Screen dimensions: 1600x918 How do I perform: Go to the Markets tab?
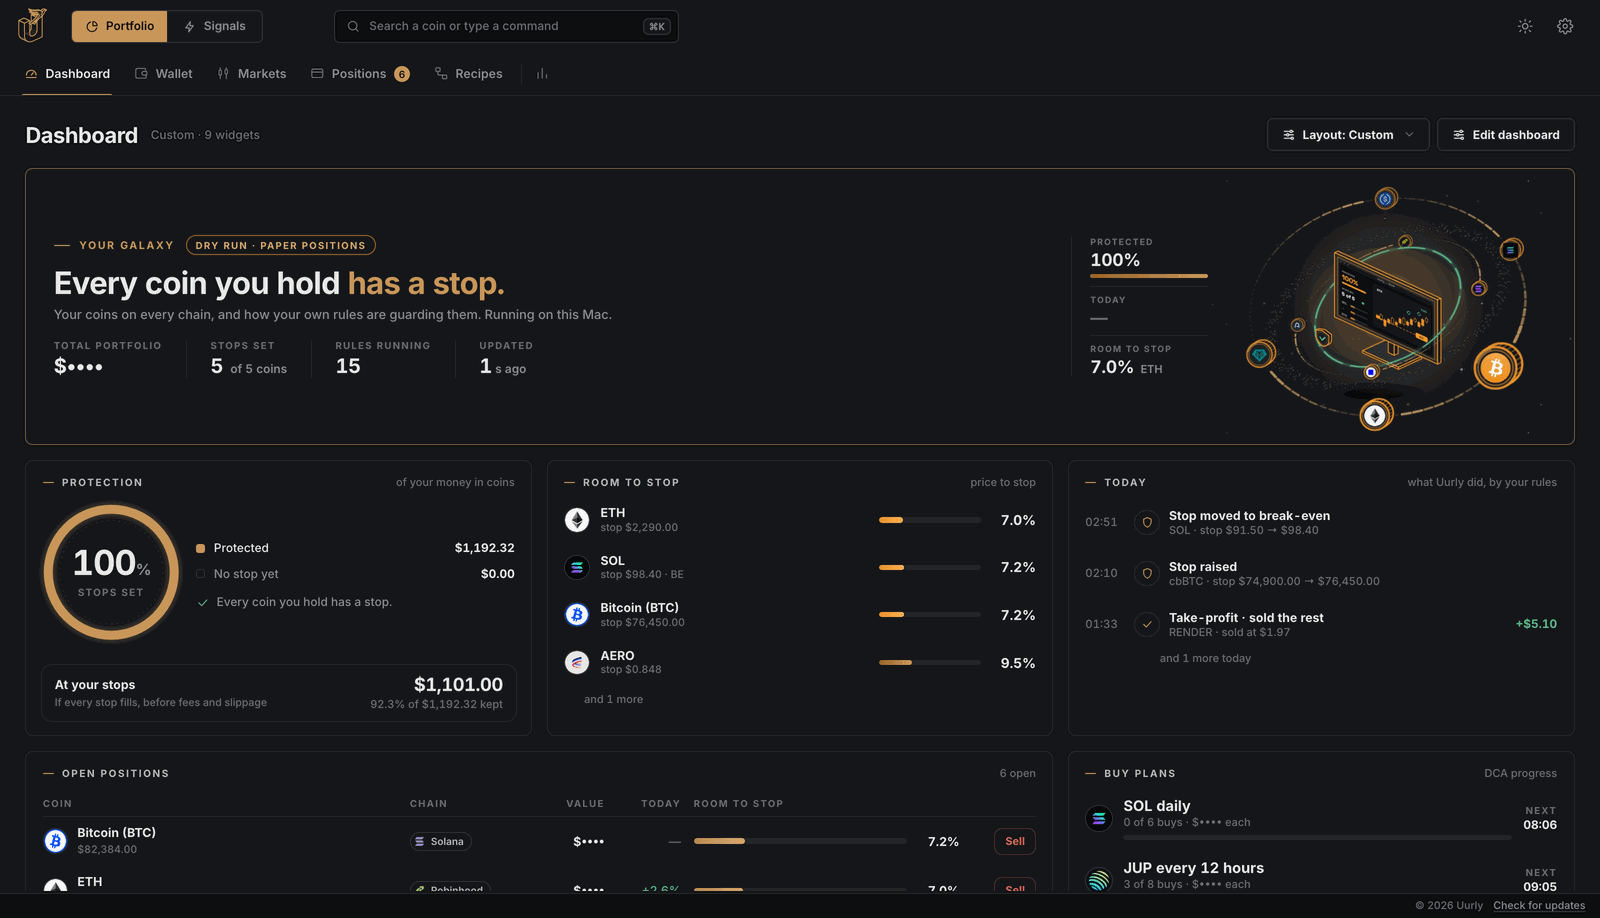pos(252,74)
